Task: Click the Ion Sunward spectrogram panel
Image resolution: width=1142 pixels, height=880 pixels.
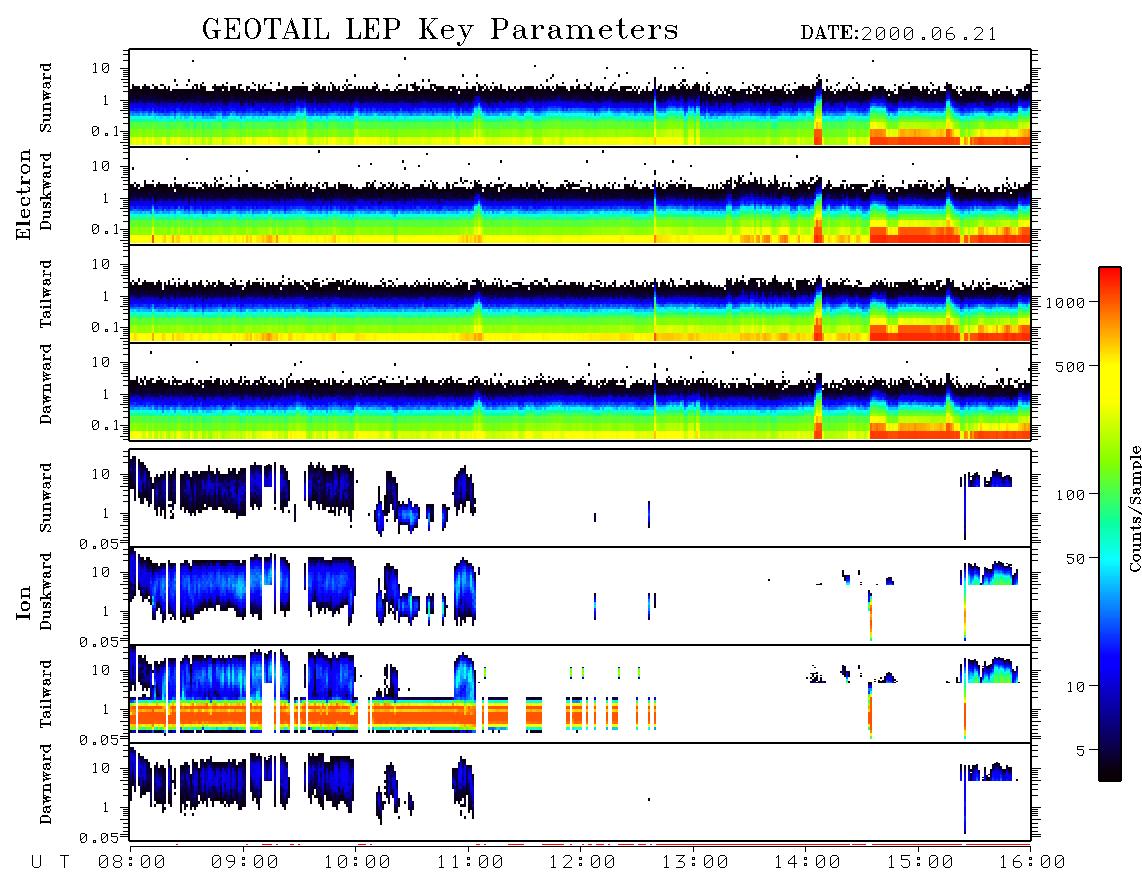Action: pos(580,498)
